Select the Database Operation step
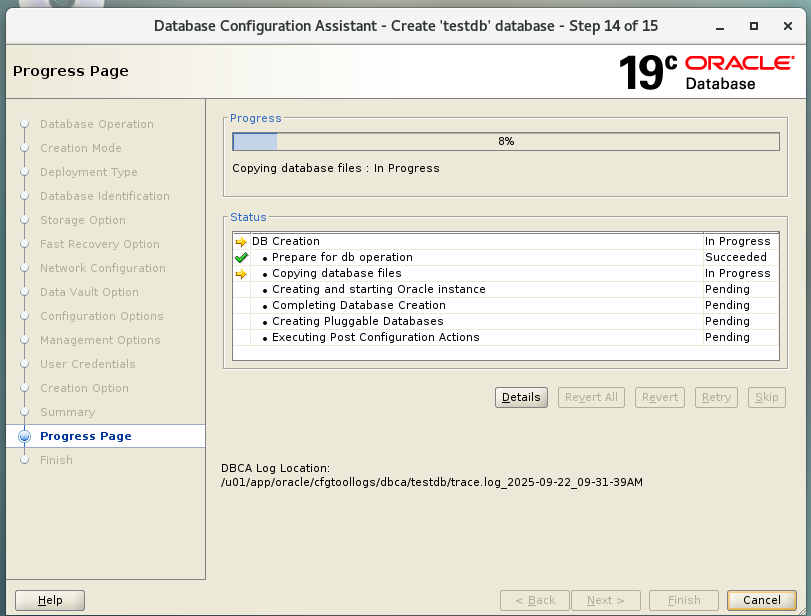 [x=97, y=125]
